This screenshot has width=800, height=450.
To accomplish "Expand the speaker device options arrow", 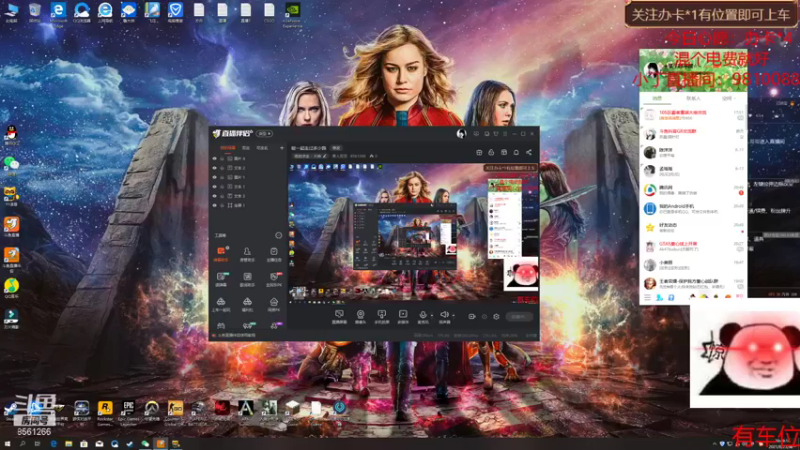I will 453,315.
